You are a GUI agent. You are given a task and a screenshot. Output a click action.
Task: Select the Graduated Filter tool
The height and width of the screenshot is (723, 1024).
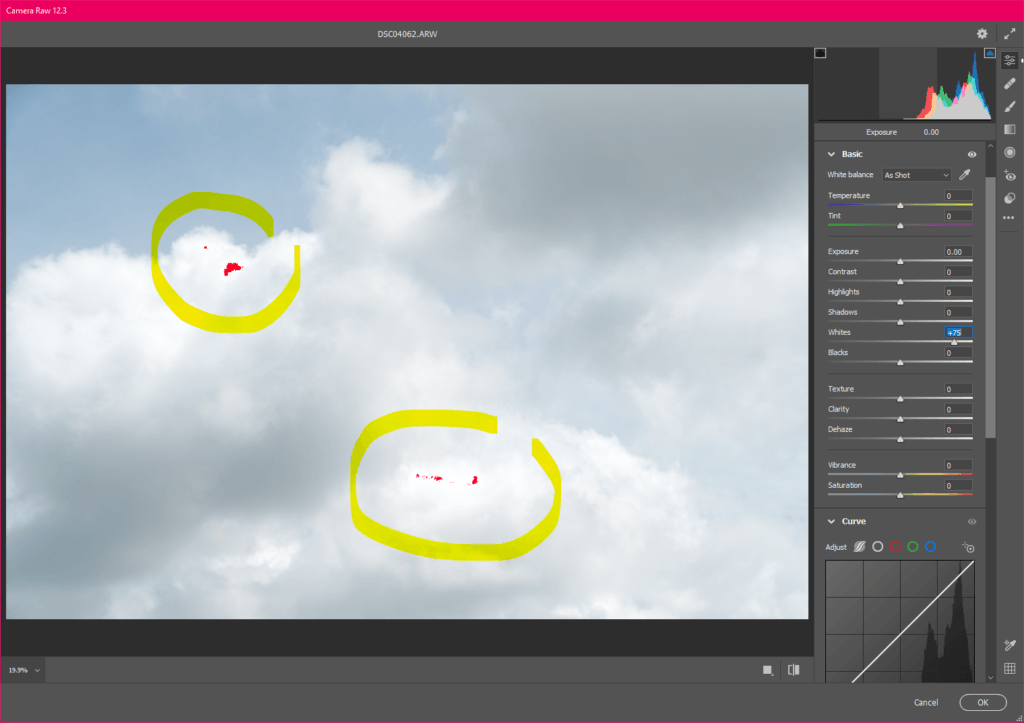[x=1010, y=129]
